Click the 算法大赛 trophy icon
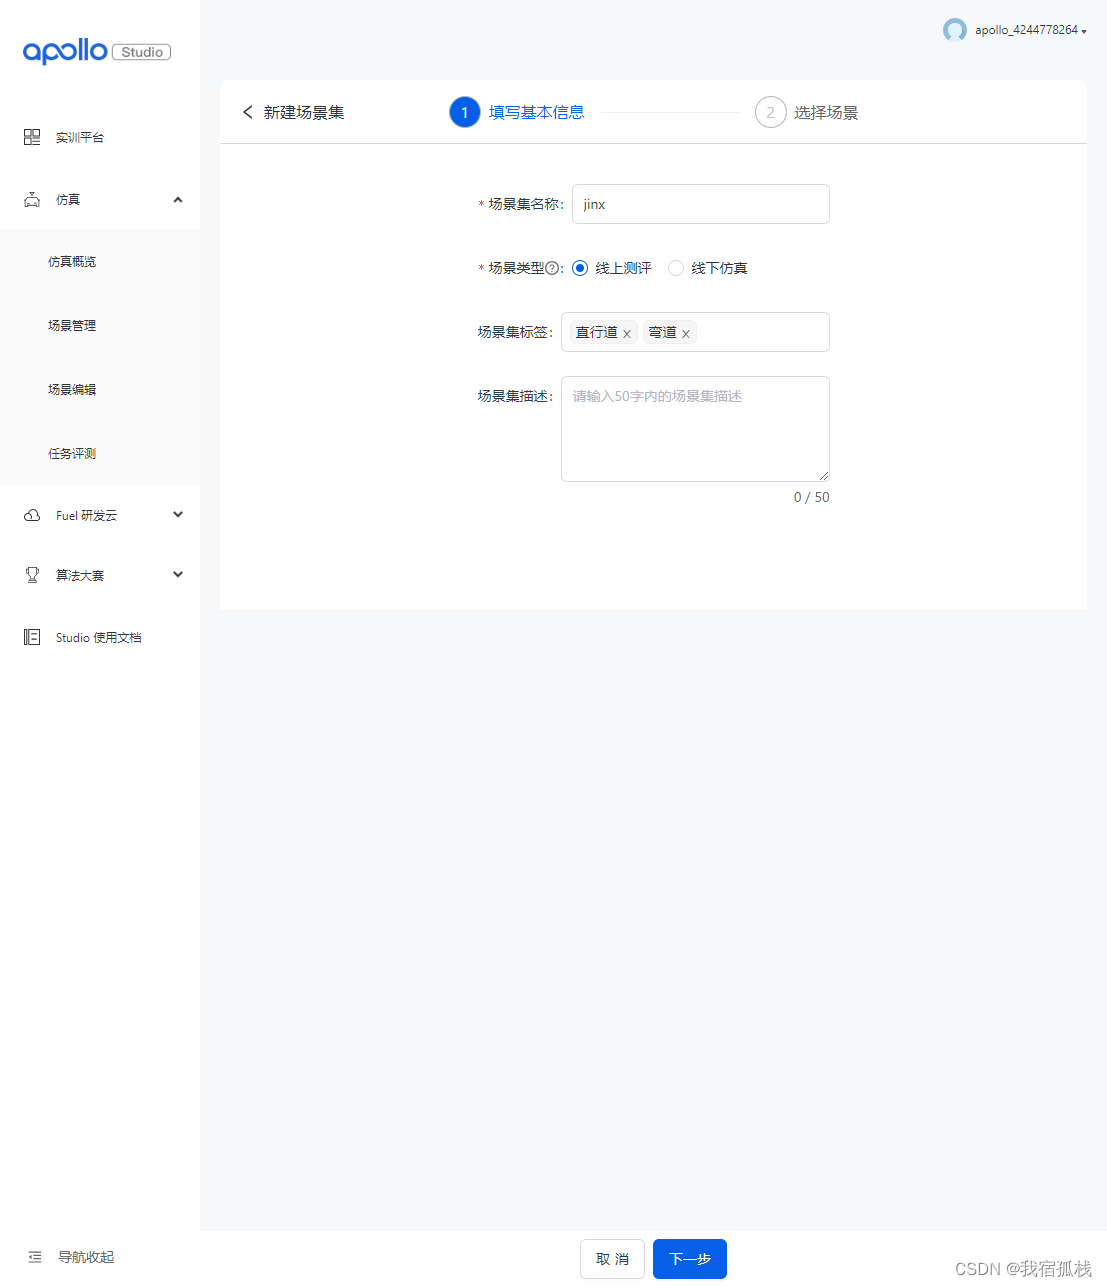The height and width of the screenshot is (1287, 1107). 31,575
